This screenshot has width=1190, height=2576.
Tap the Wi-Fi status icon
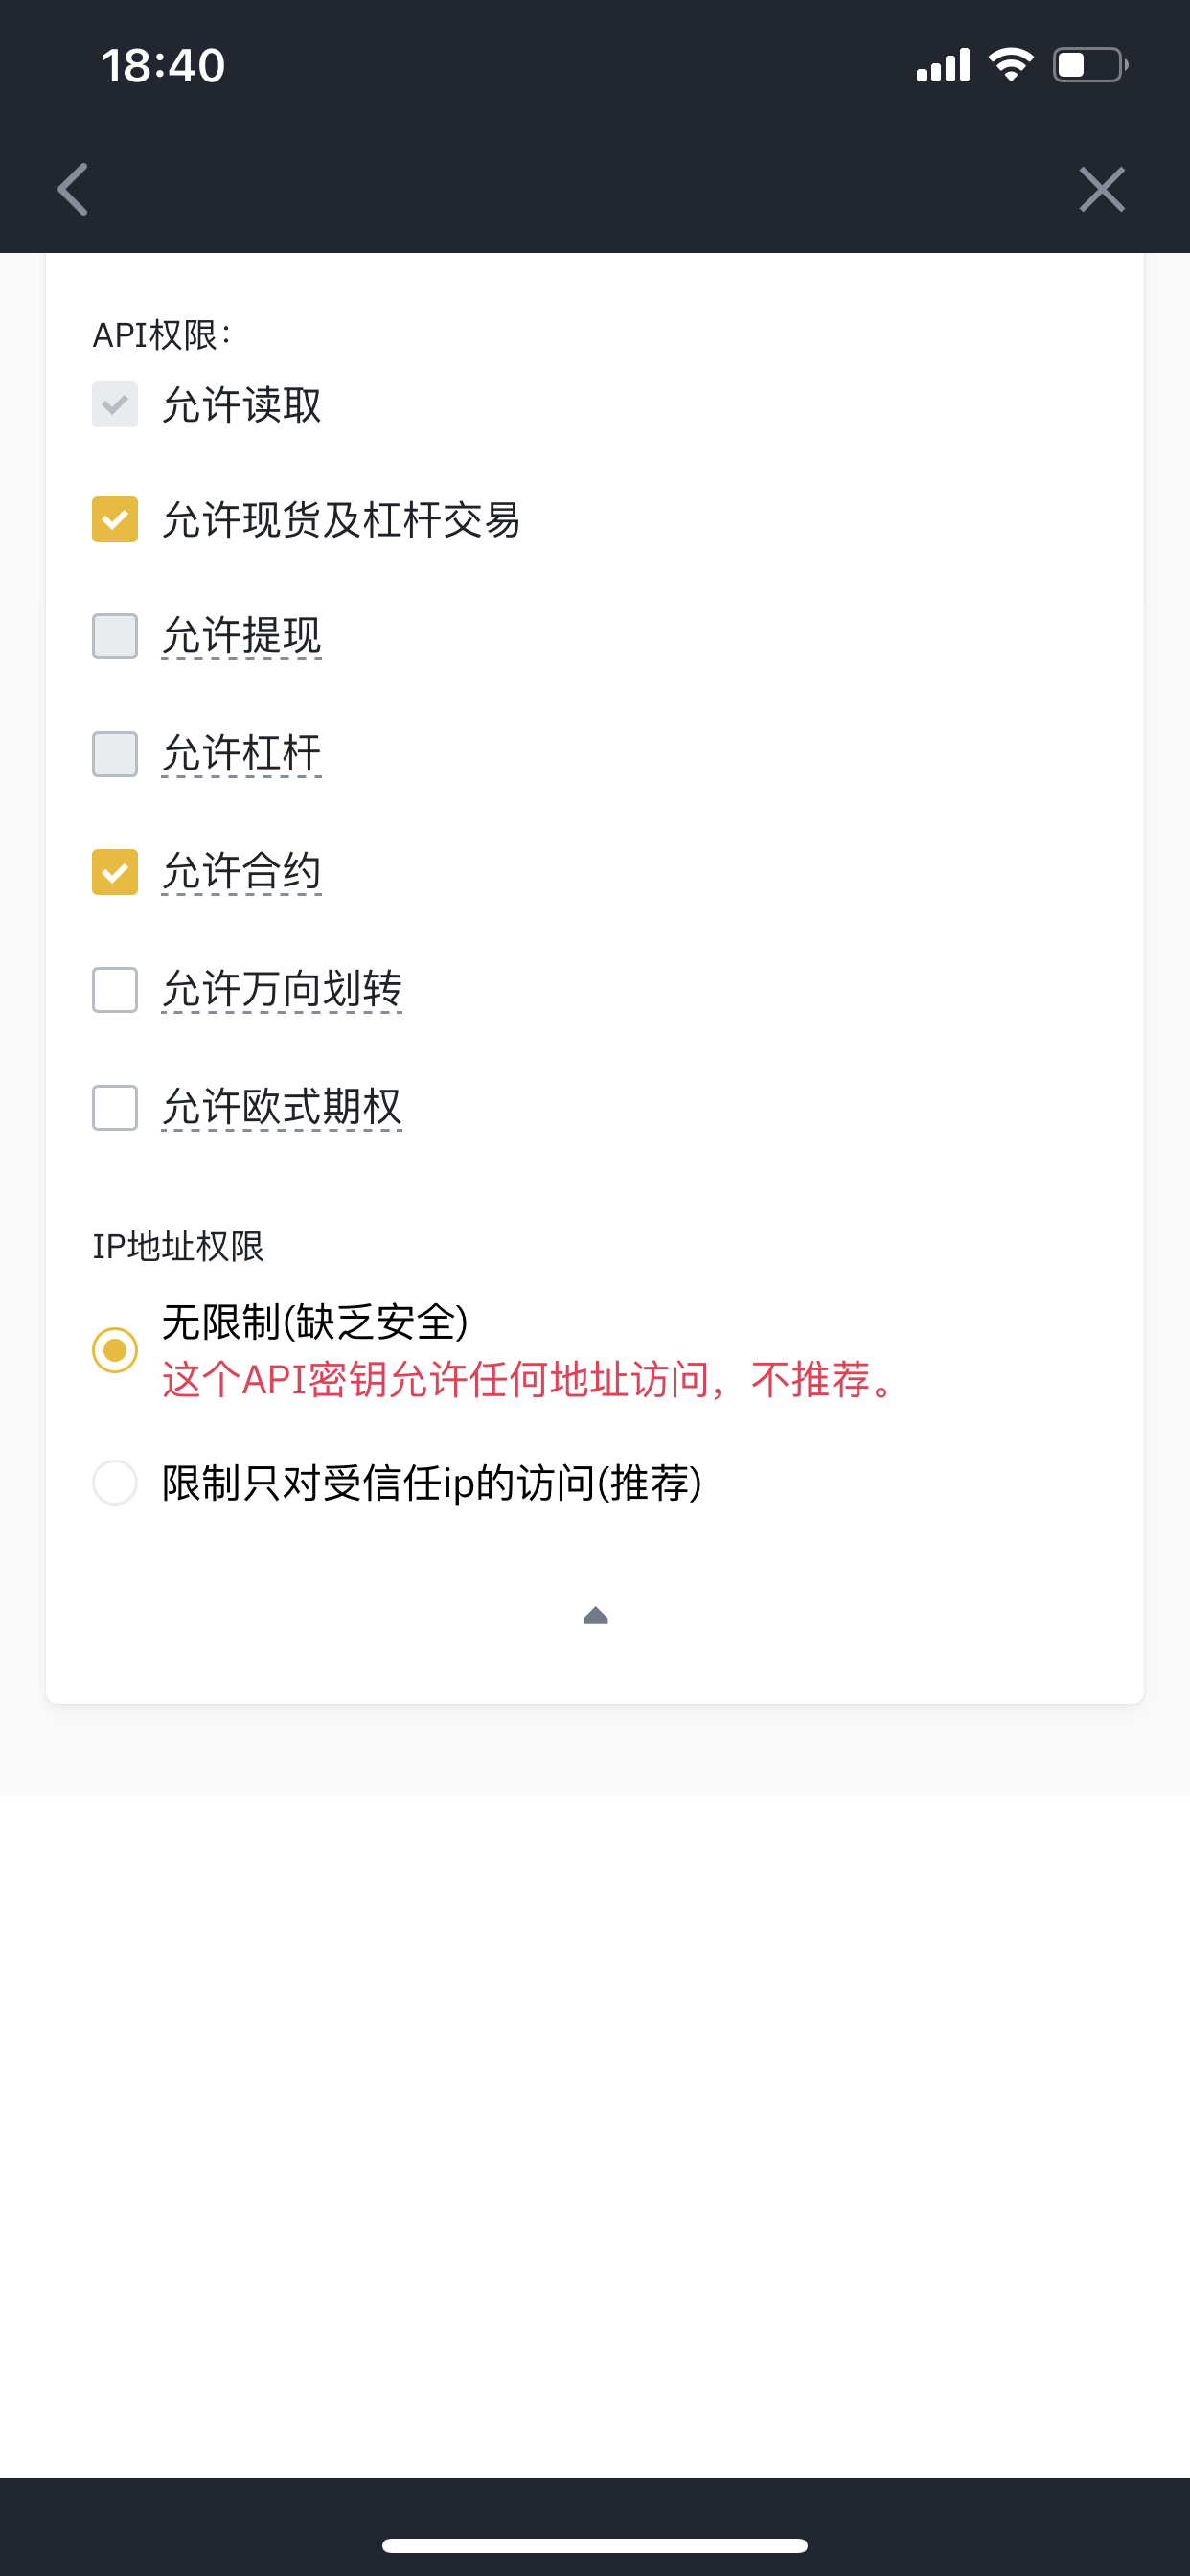[1011, 65]
